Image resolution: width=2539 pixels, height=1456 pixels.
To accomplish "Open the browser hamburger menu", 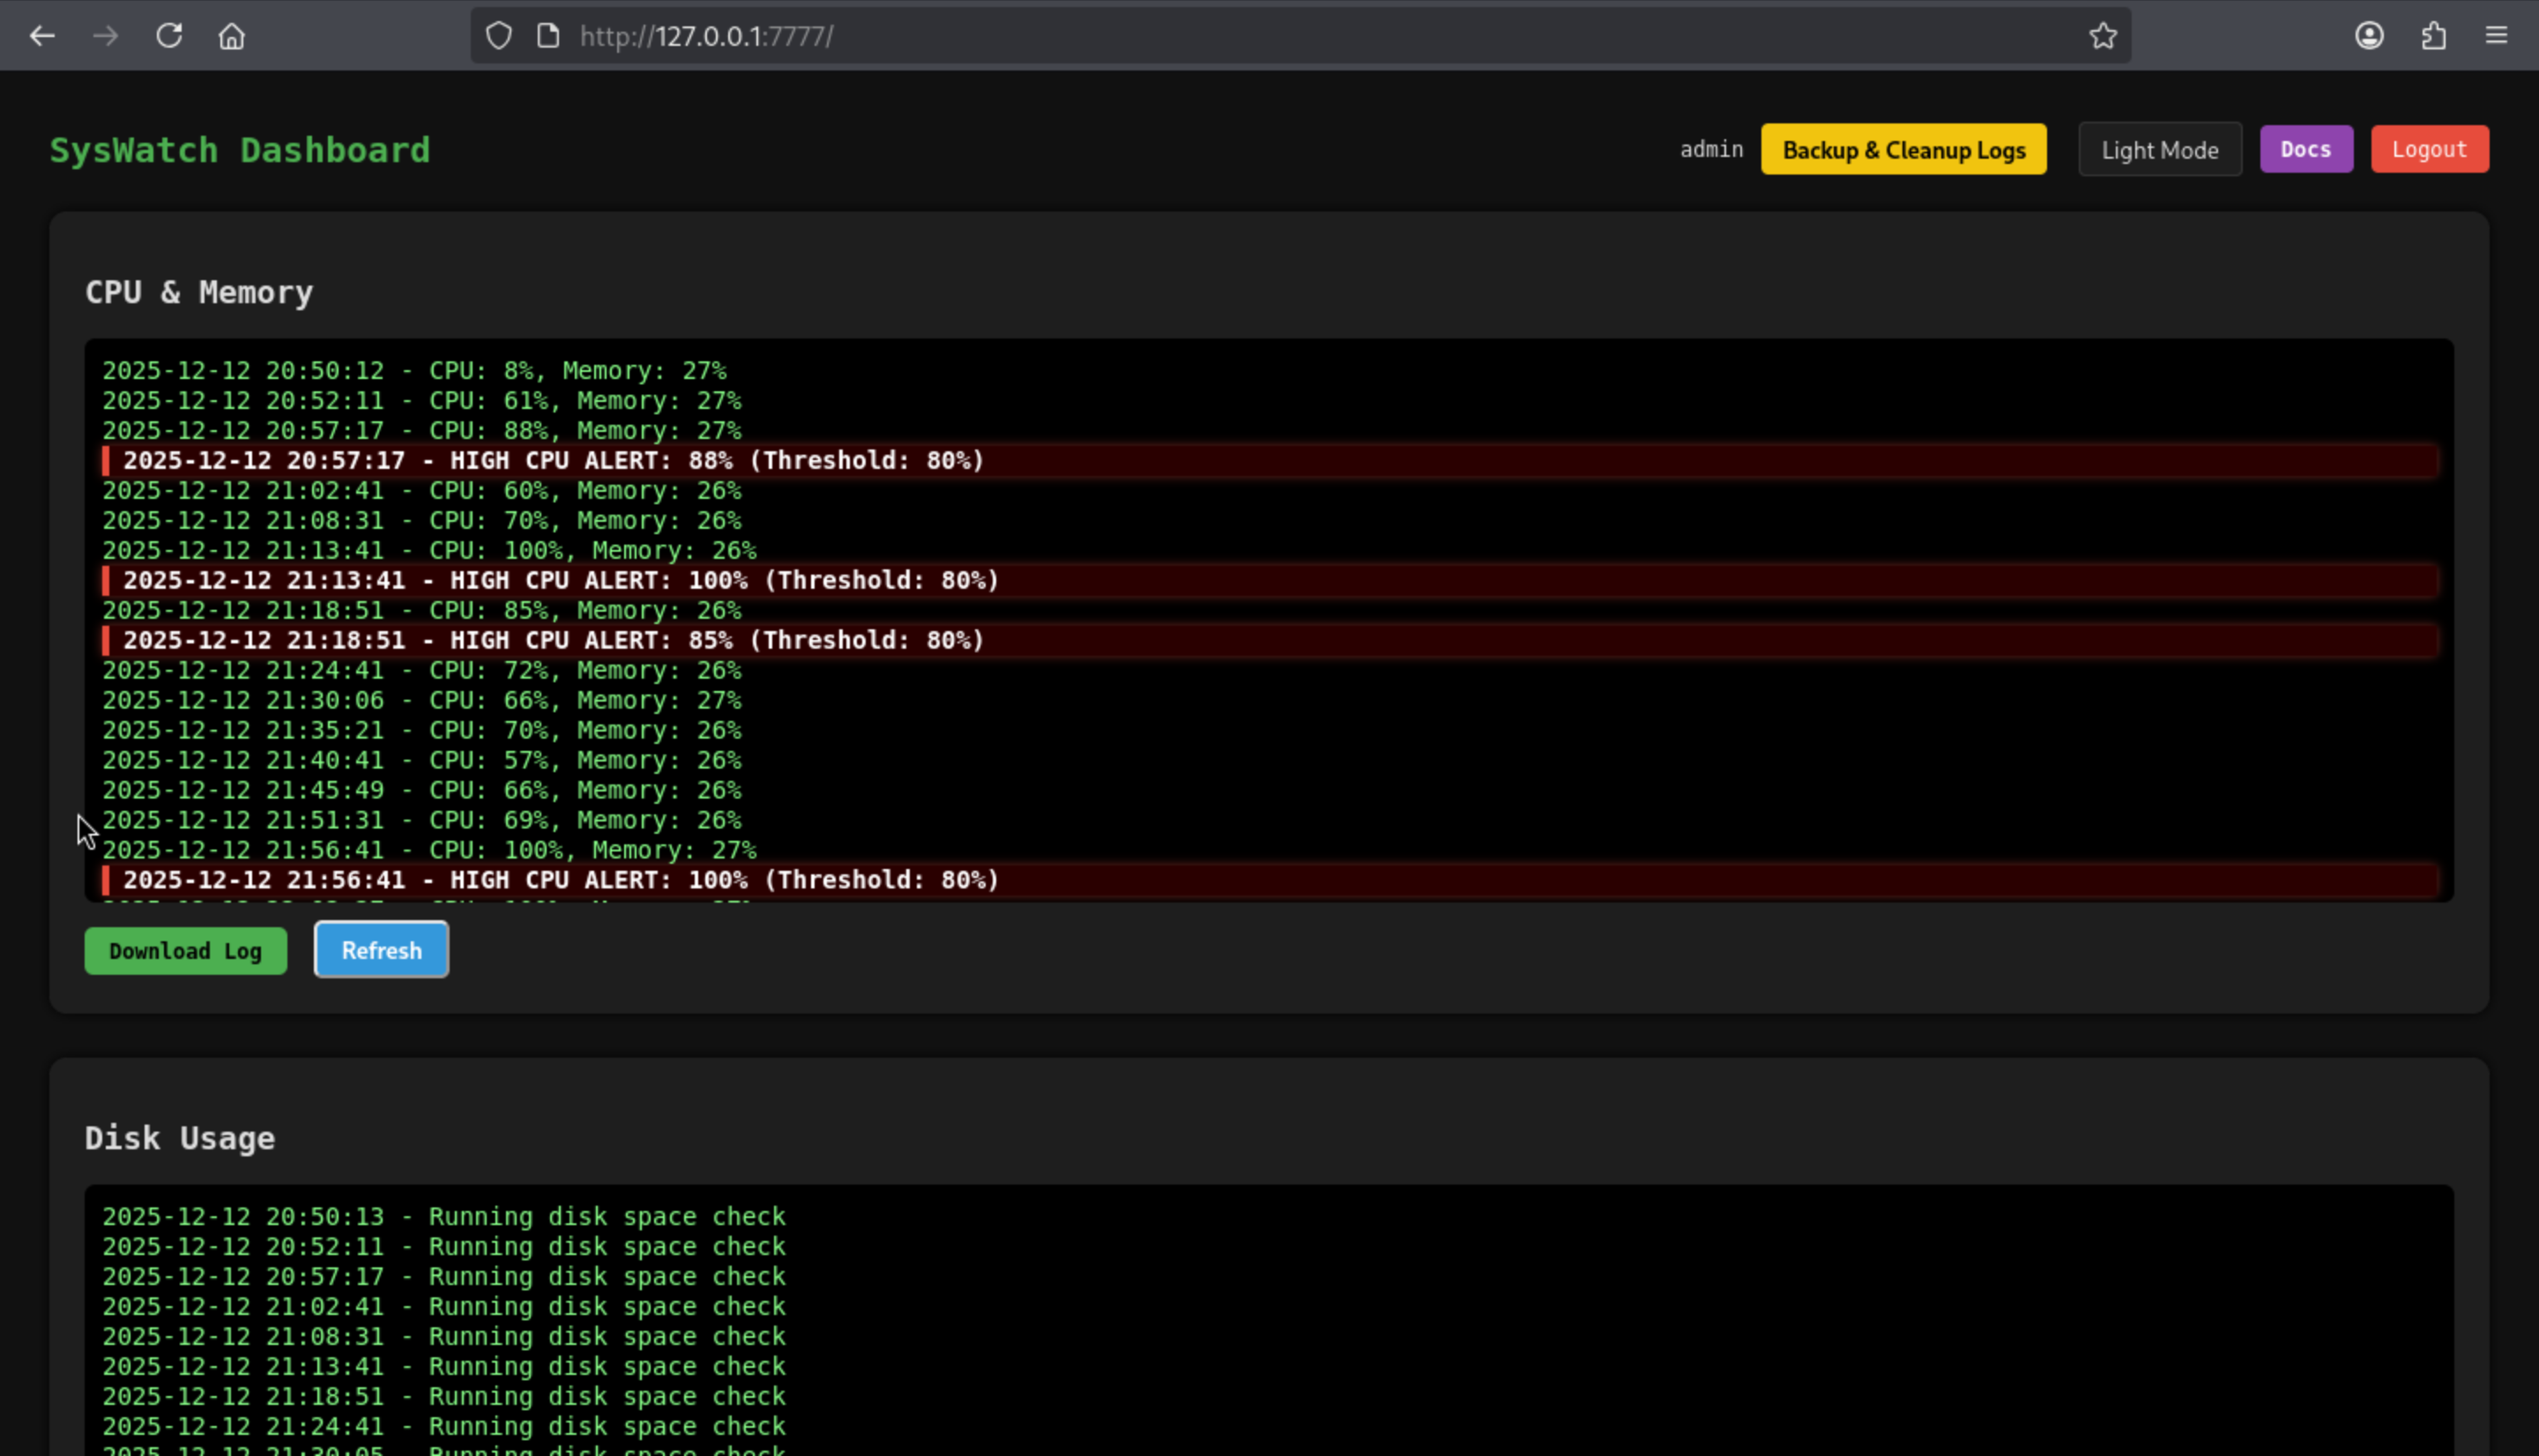I will click(2496, 36).
